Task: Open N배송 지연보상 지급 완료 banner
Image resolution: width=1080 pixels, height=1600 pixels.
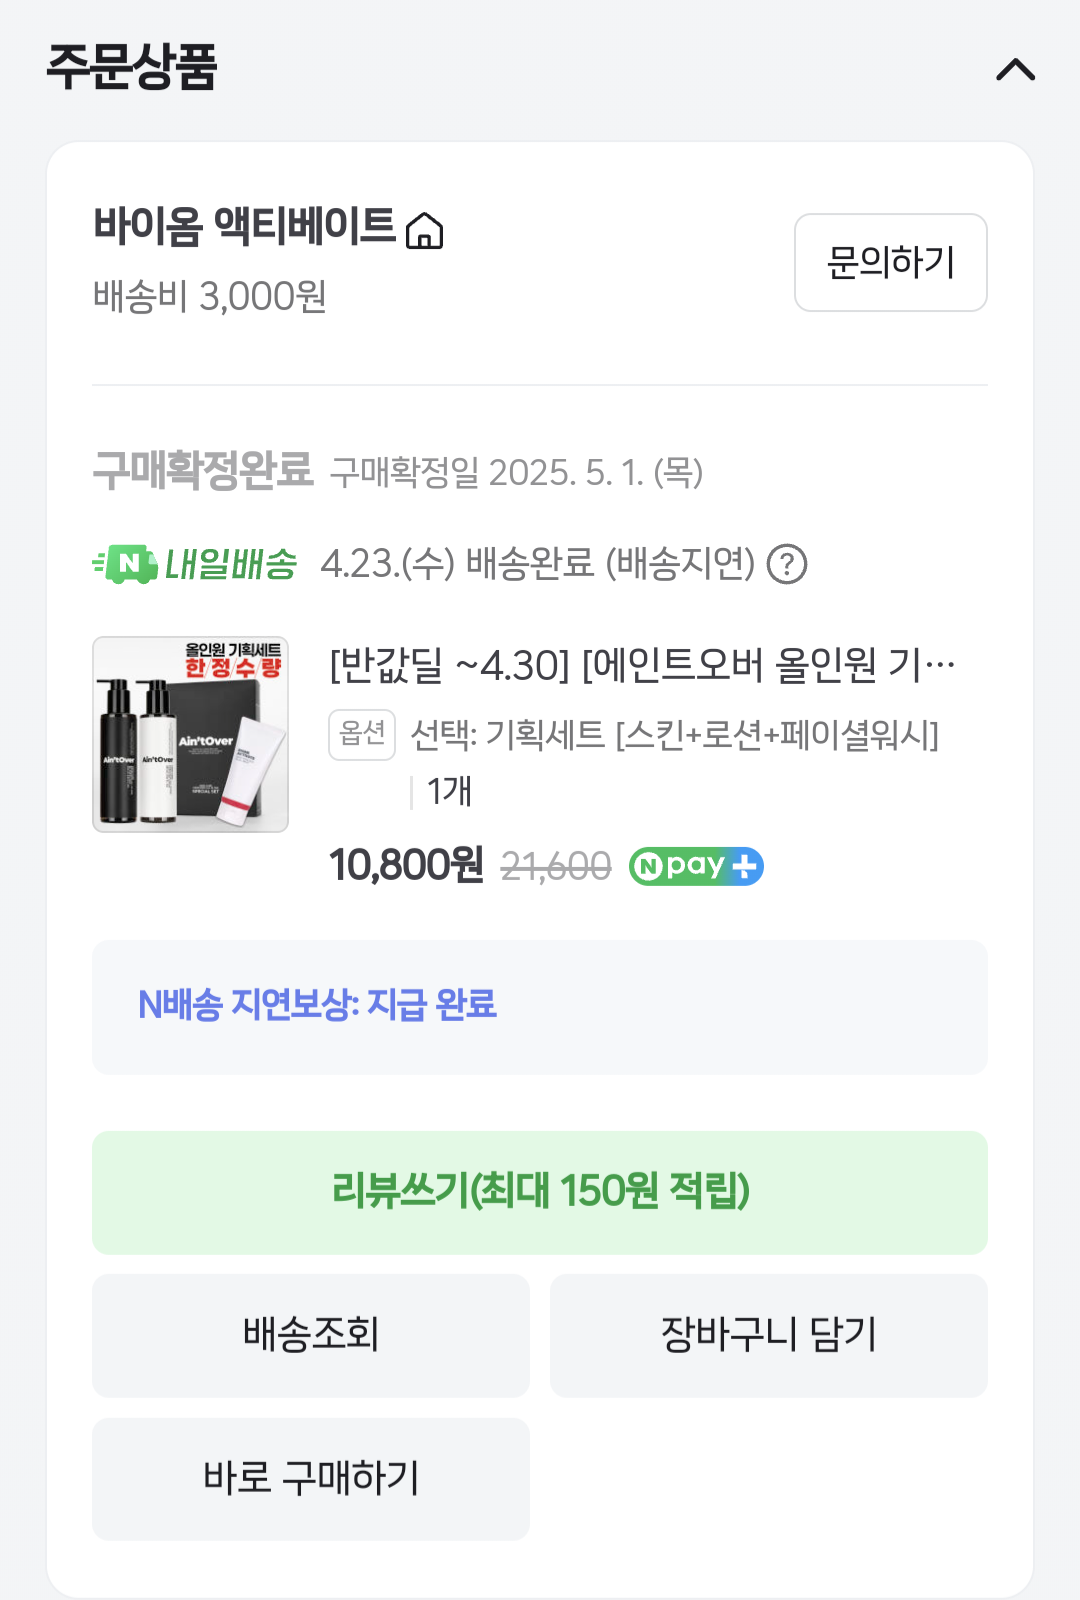Action: (539, 1007)
